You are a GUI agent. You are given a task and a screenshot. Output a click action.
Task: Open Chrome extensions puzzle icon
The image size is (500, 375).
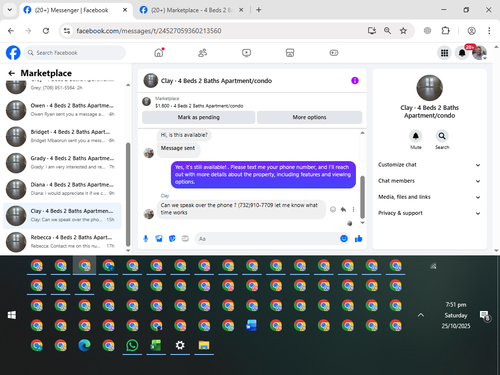(x=446, y=31)
